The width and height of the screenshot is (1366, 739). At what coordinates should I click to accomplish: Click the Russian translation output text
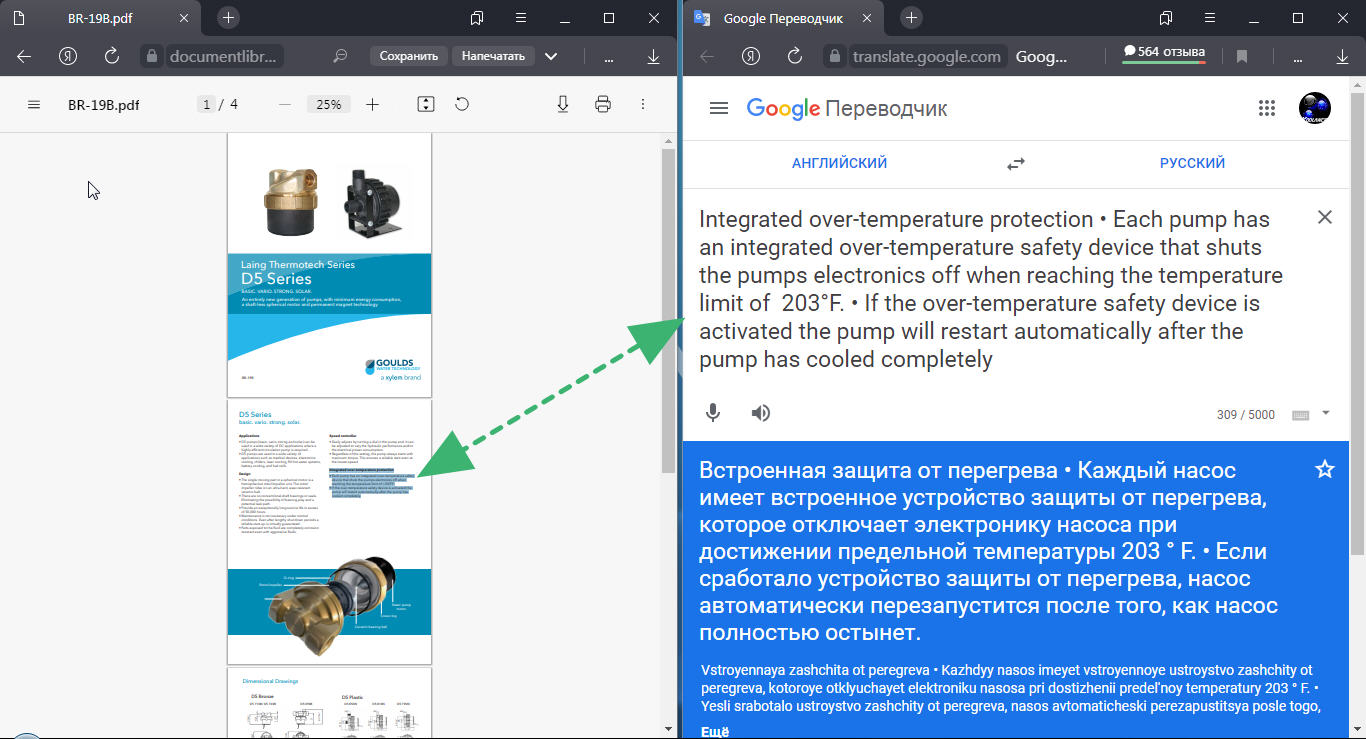[x=989, y=551]
